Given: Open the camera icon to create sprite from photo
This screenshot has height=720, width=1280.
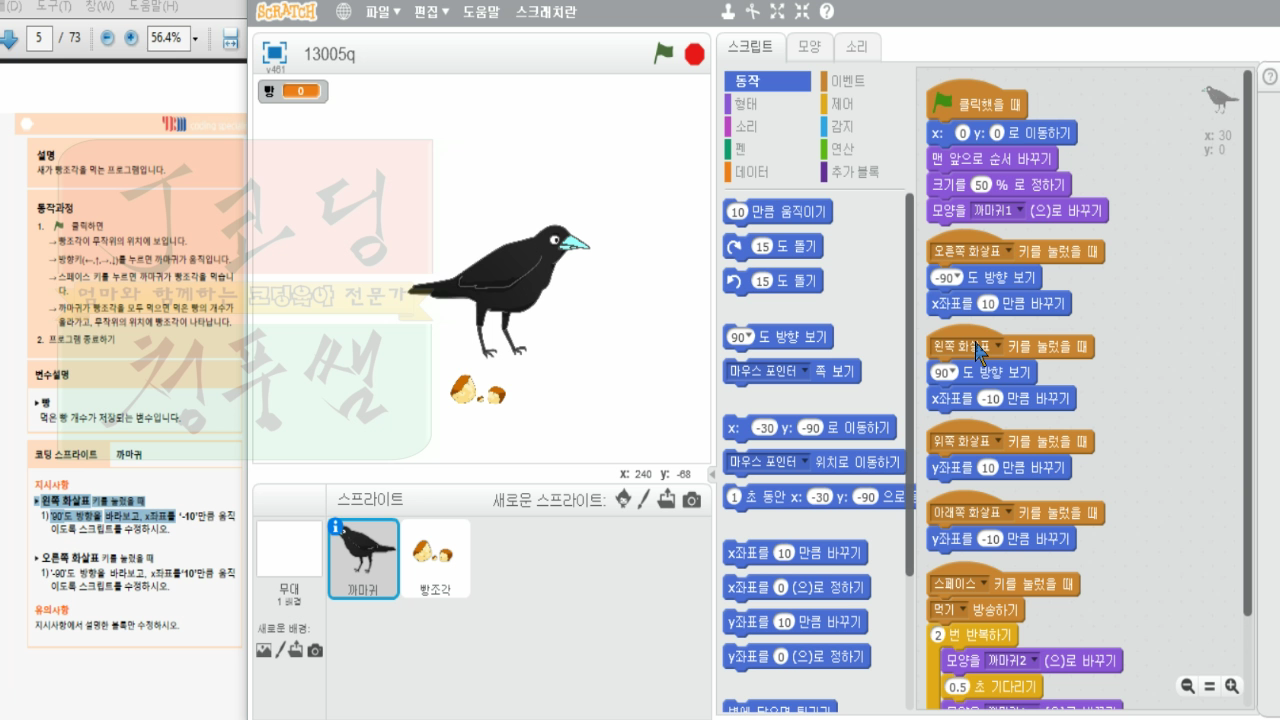Looking at the screenshot, I should click(x=690, y=500).
